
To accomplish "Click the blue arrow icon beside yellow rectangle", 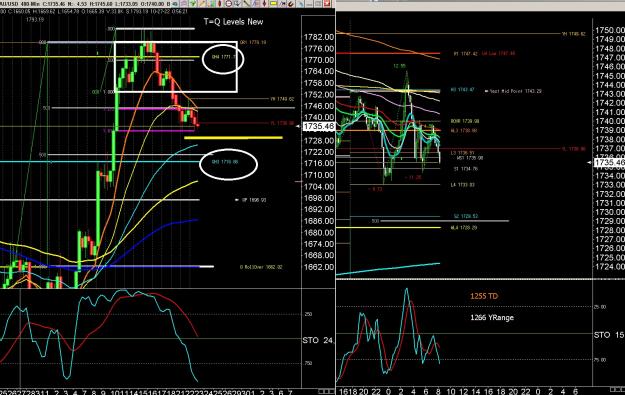I will tap(282, 4).
